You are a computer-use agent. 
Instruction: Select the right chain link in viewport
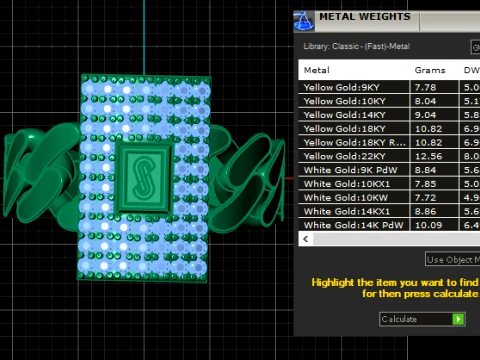(247, 180)
